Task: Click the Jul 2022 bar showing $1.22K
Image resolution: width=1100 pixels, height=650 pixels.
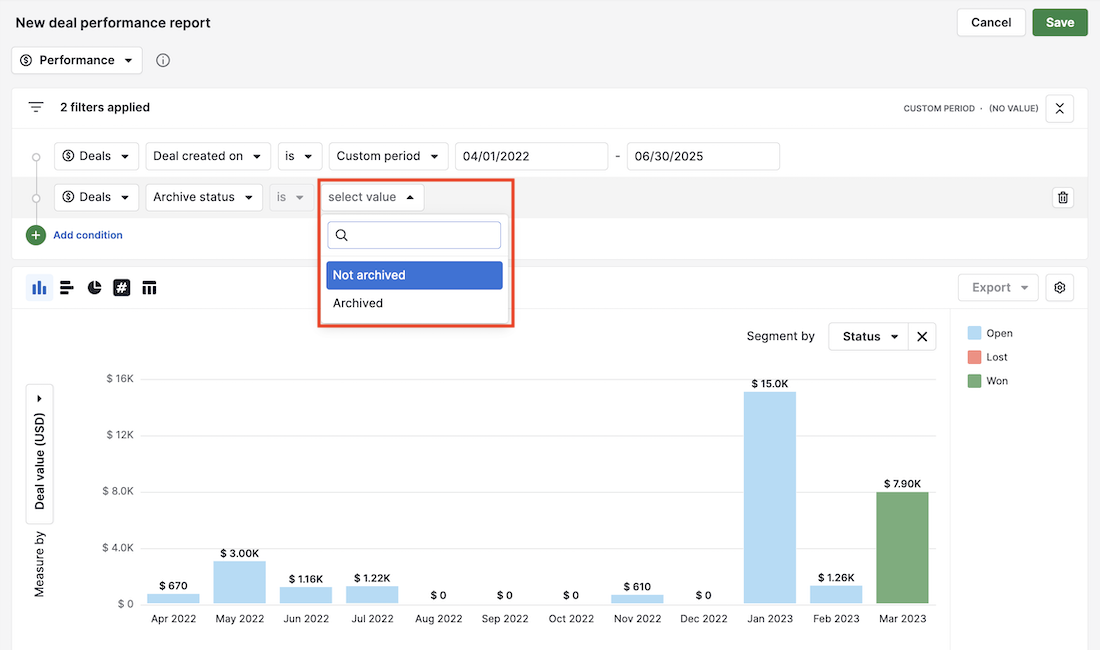Action: 372,595
